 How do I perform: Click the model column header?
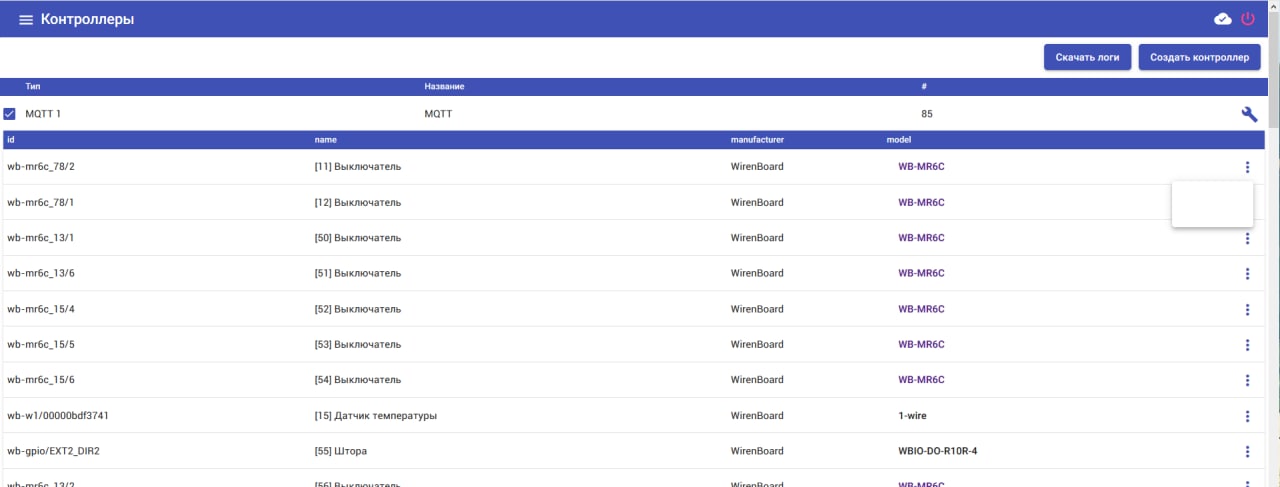898,140
